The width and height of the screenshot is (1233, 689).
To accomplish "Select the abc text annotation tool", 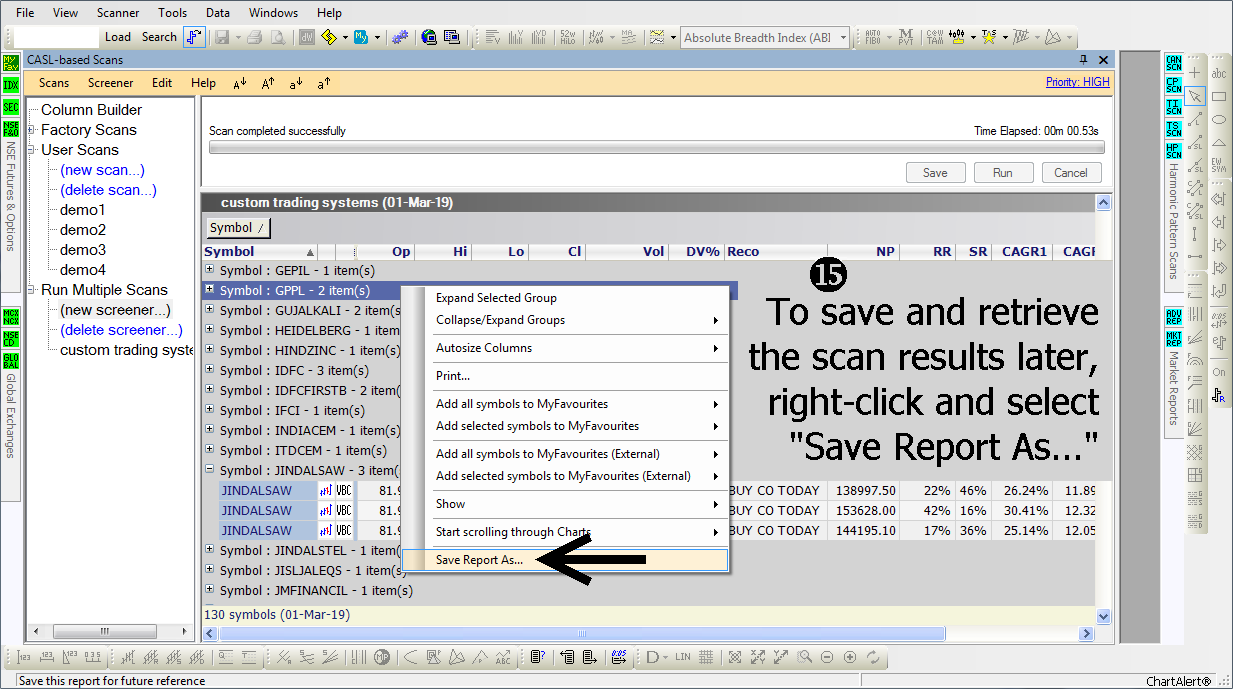I will coord(1219,73).
